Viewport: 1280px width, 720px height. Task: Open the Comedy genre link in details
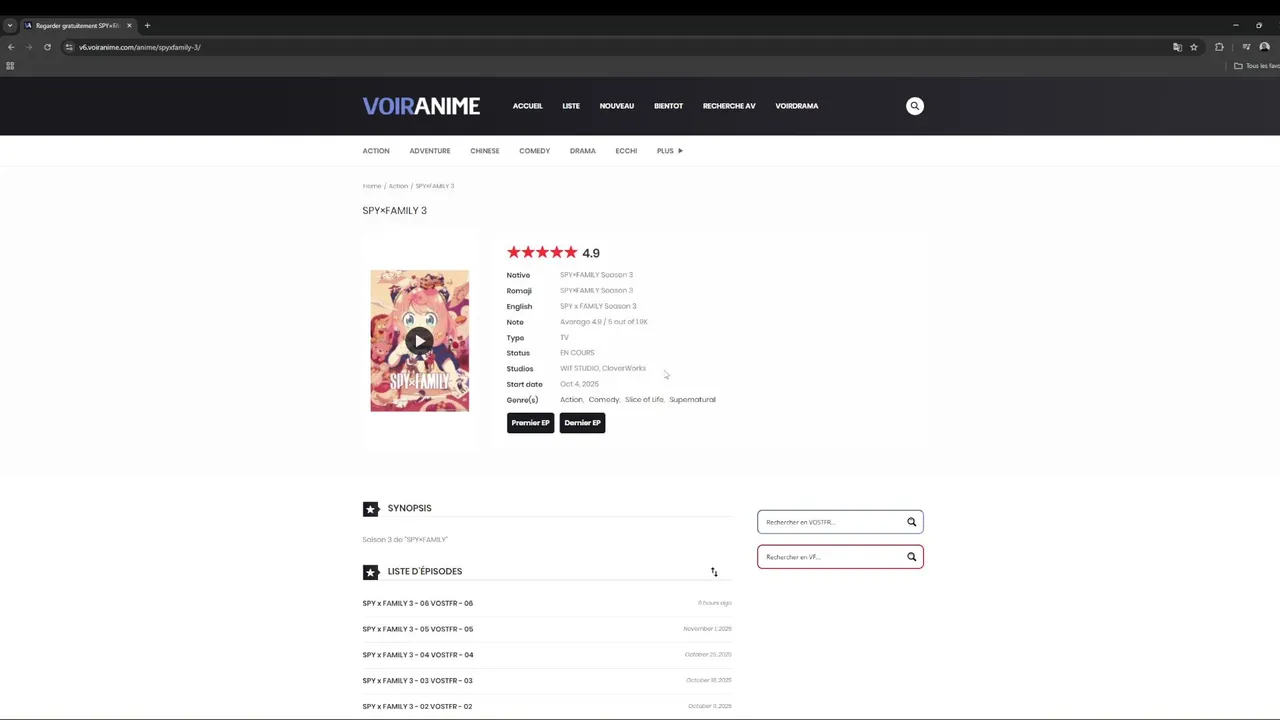(x=603, y=400)
